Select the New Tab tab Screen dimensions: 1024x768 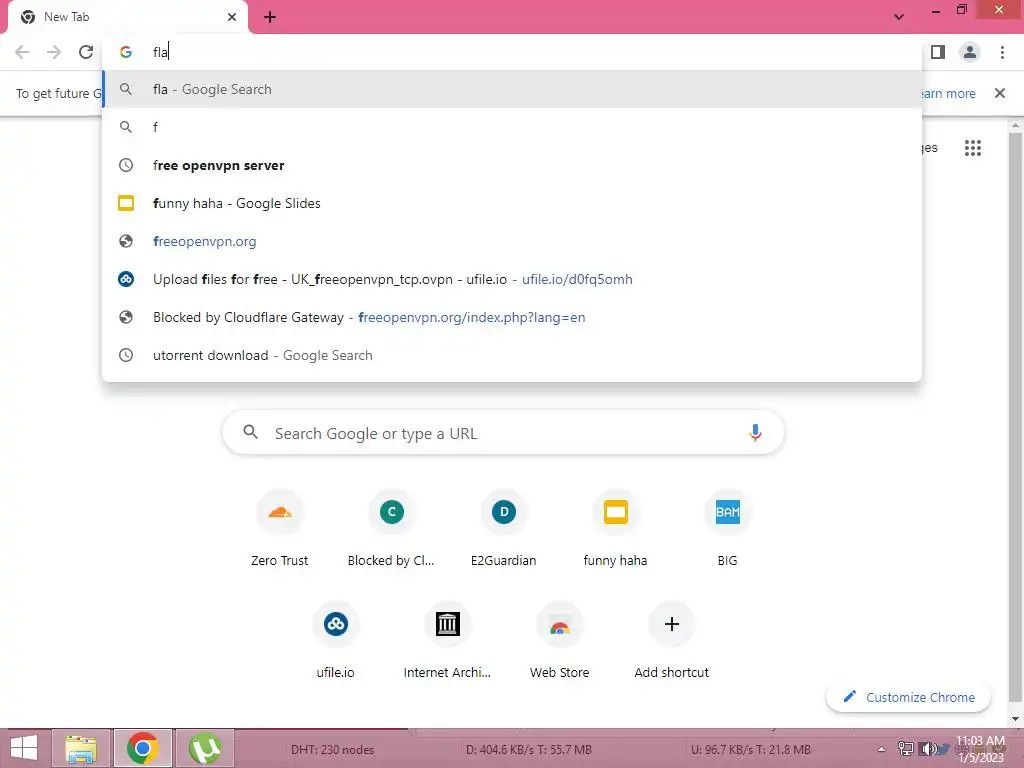pos(127,18)
